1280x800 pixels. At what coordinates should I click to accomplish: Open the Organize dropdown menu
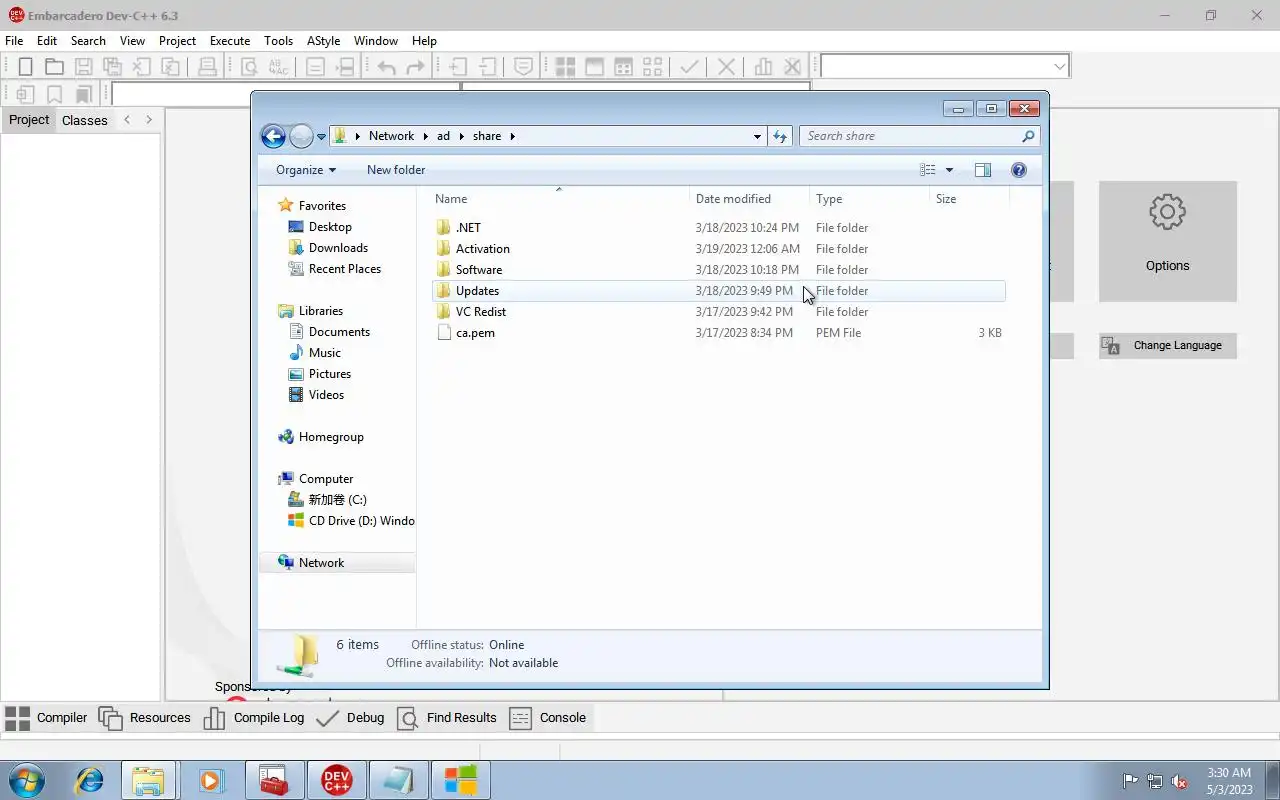point(306,170)
